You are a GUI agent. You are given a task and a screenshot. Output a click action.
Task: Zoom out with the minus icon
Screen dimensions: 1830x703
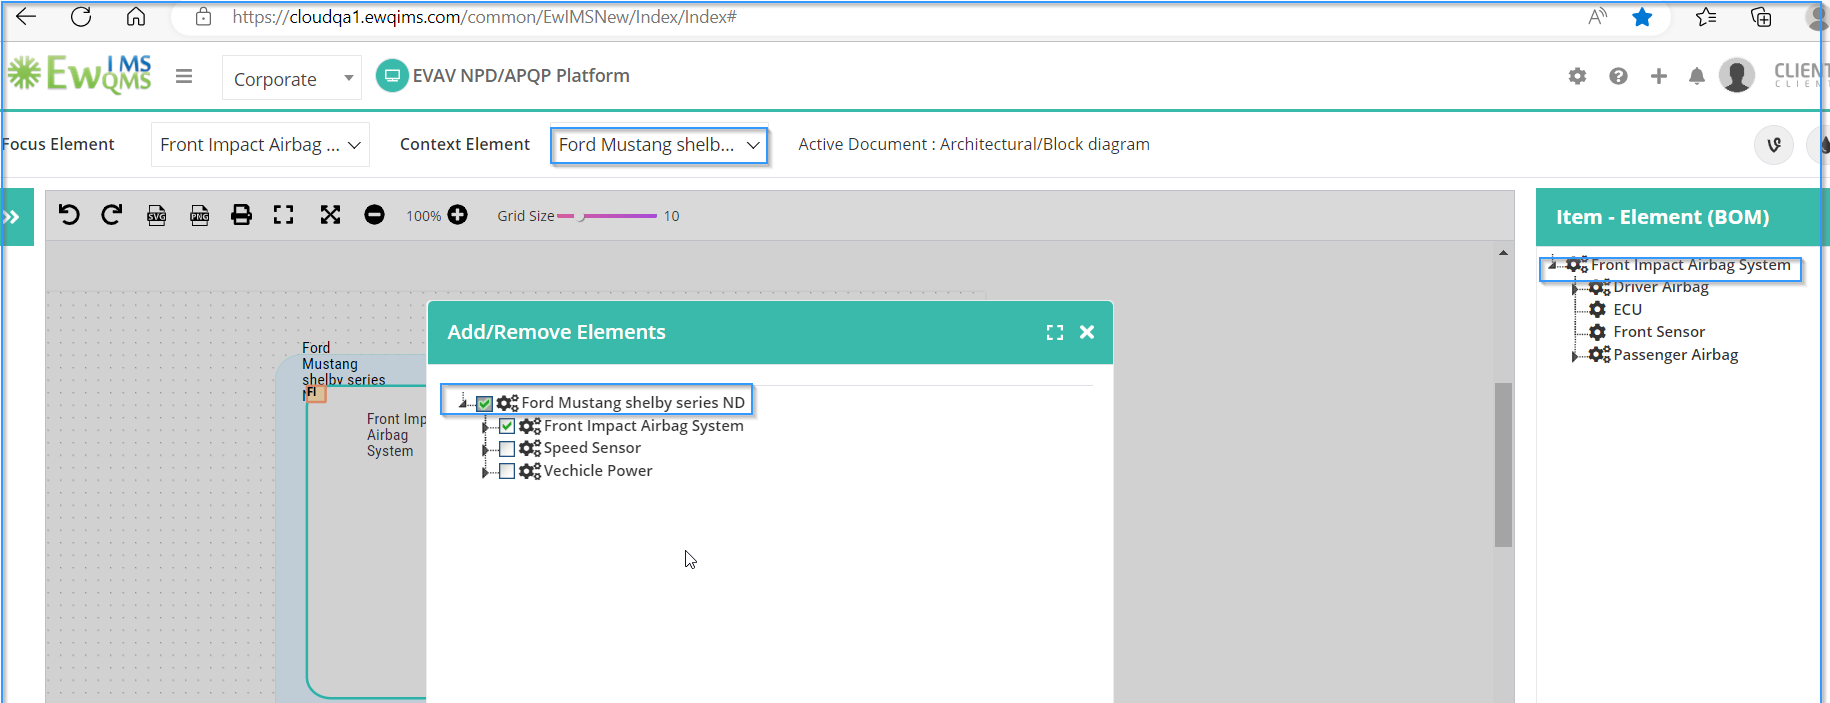tap(374, 215)
